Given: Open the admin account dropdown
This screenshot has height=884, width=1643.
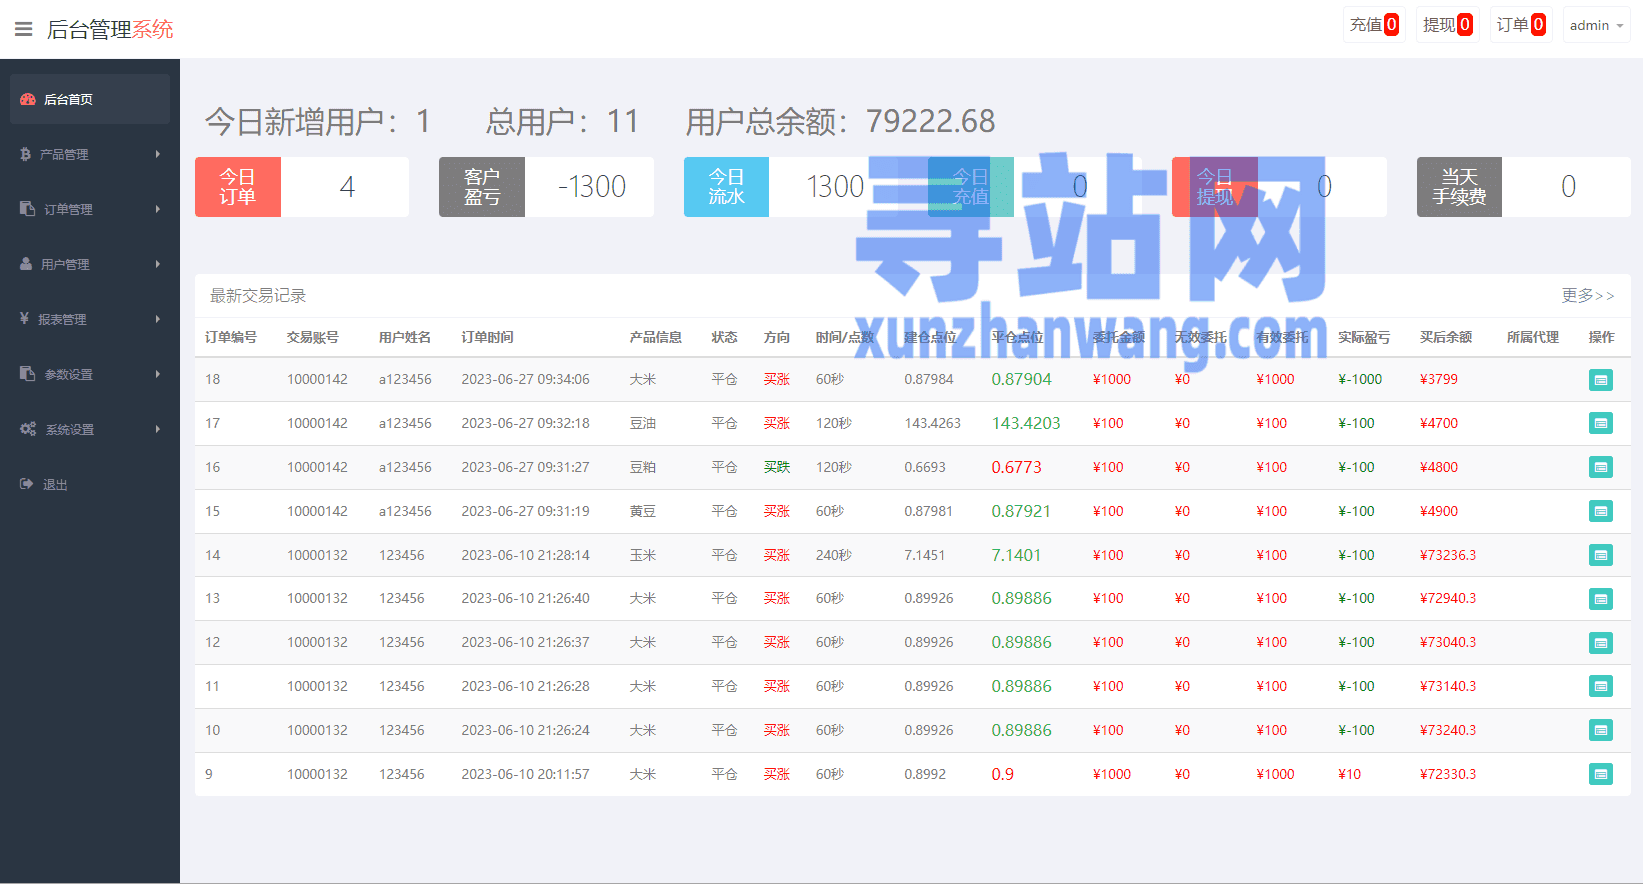Looking at the screenshot, I should coord(1595,26).
